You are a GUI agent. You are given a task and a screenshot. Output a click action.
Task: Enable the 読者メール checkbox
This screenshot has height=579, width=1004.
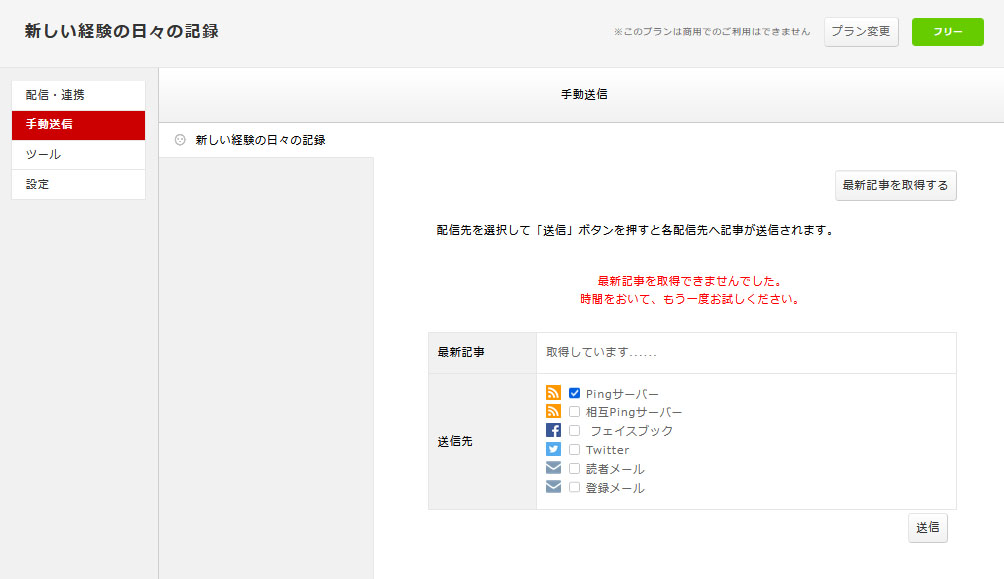[x=574, y=468]
